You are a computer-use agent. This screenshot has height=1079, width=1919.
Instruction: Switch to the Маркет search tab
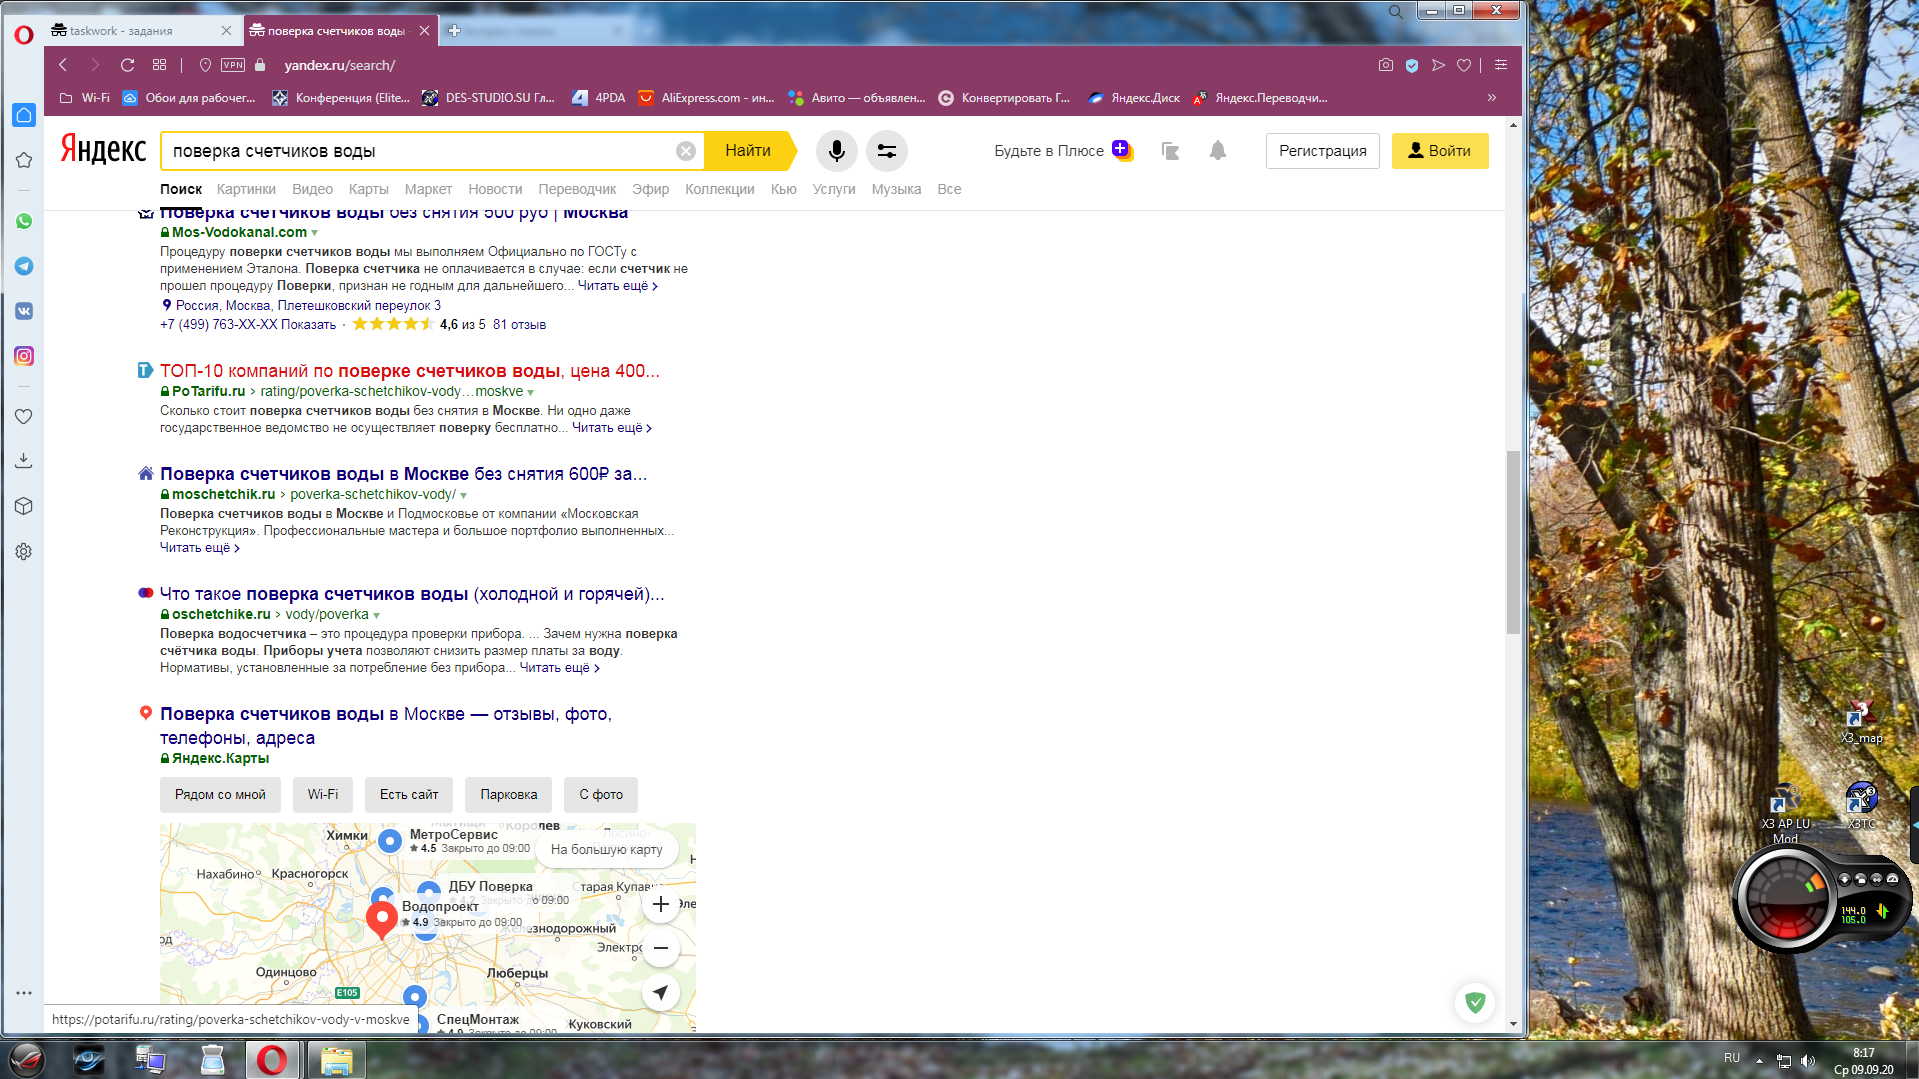tap(428, 189)
